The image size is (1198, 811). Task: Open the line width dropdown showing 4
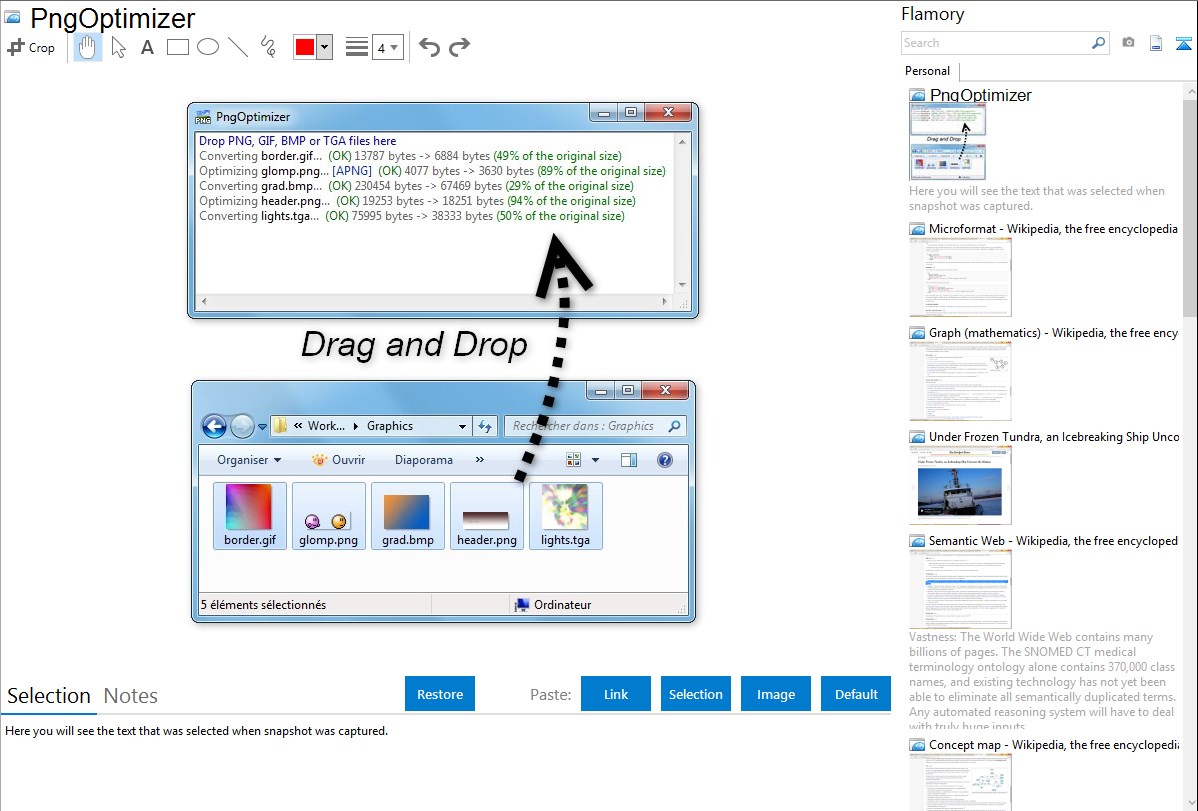click(x=388, y=48)
